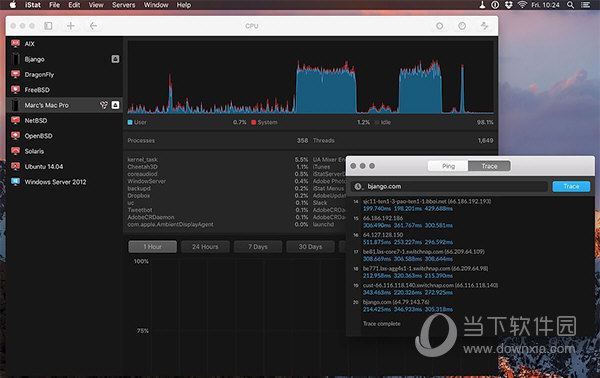Click hop 15 address 66.186.192.186

click(x=383, y=218)
